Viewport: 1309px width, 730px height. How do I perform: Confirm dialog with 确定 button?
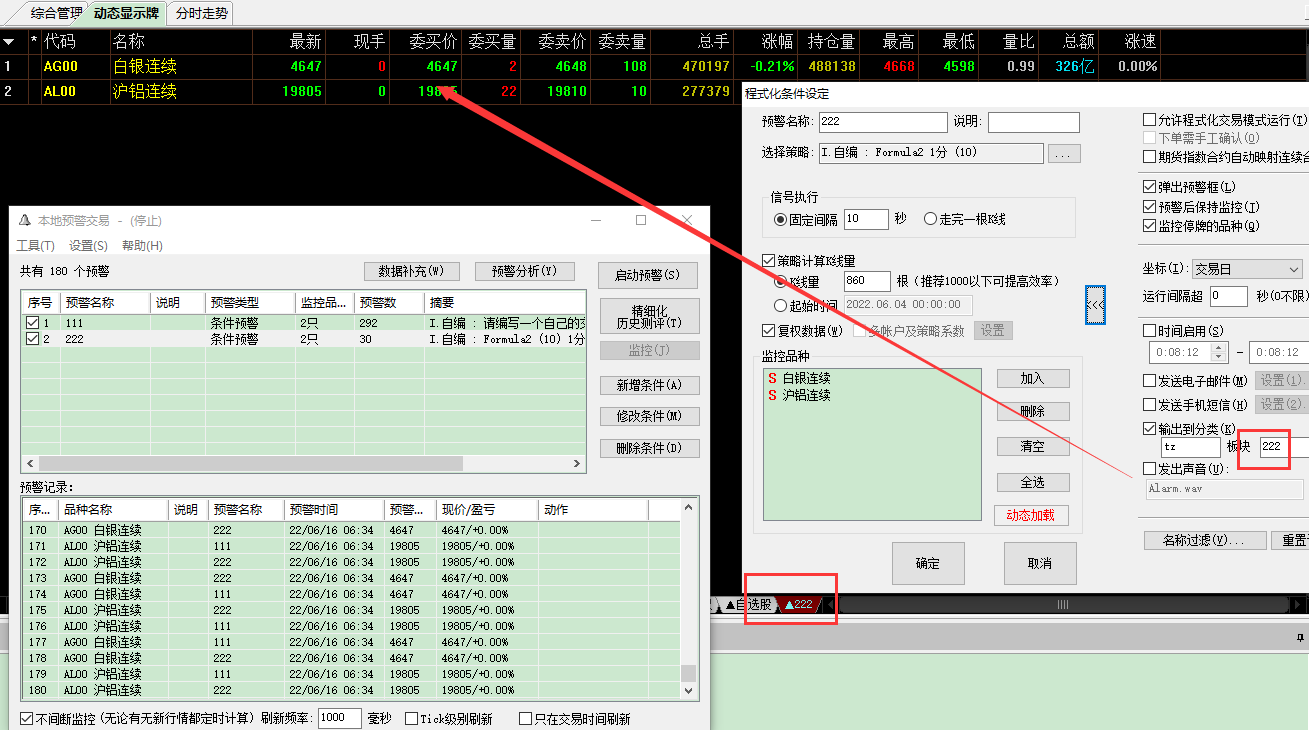[x=928, y=564]
